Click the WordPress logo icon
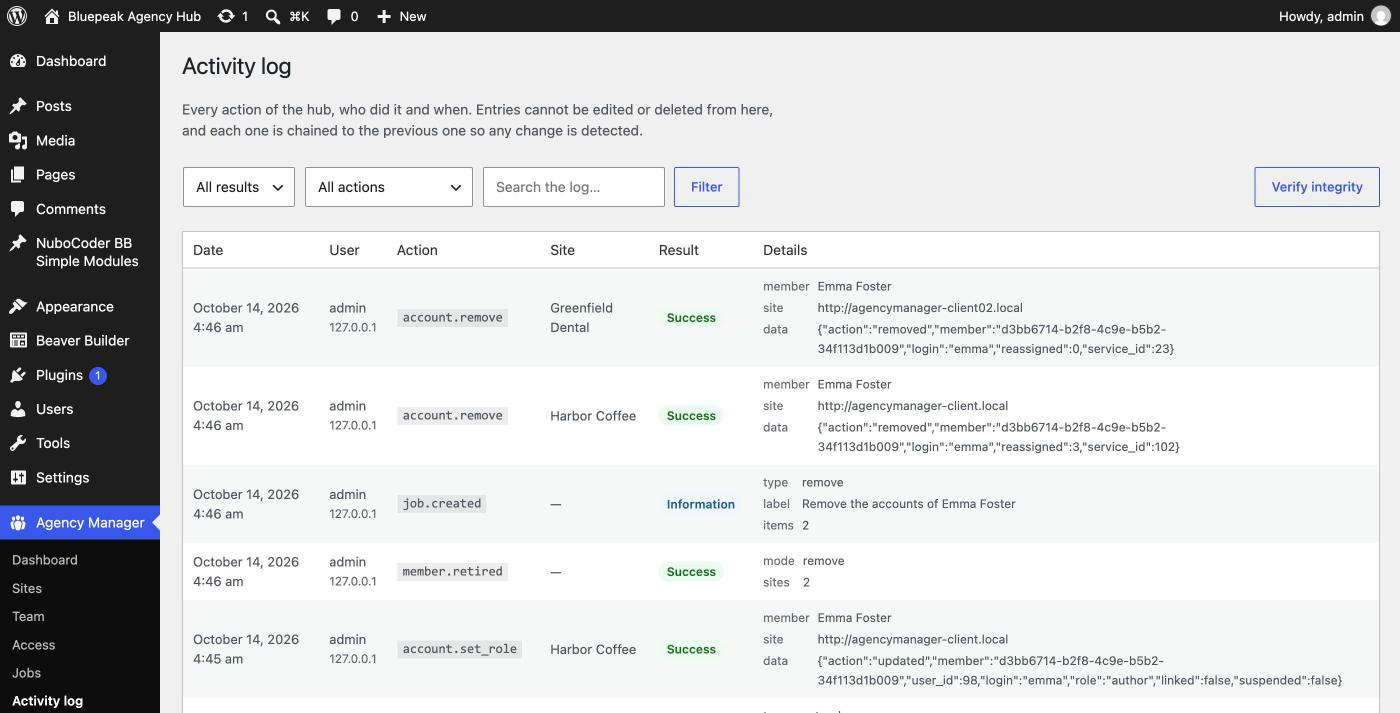The height and width of the screenshot is (713, 1400). (x=17, y=16)
